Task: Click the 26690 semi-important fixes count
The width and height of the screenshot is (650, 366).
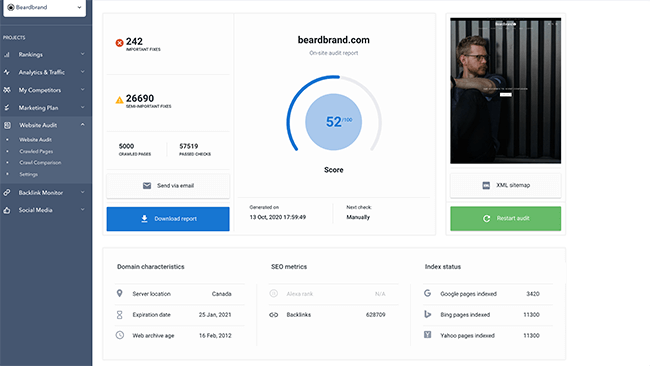Action: [x=140, y=98]
